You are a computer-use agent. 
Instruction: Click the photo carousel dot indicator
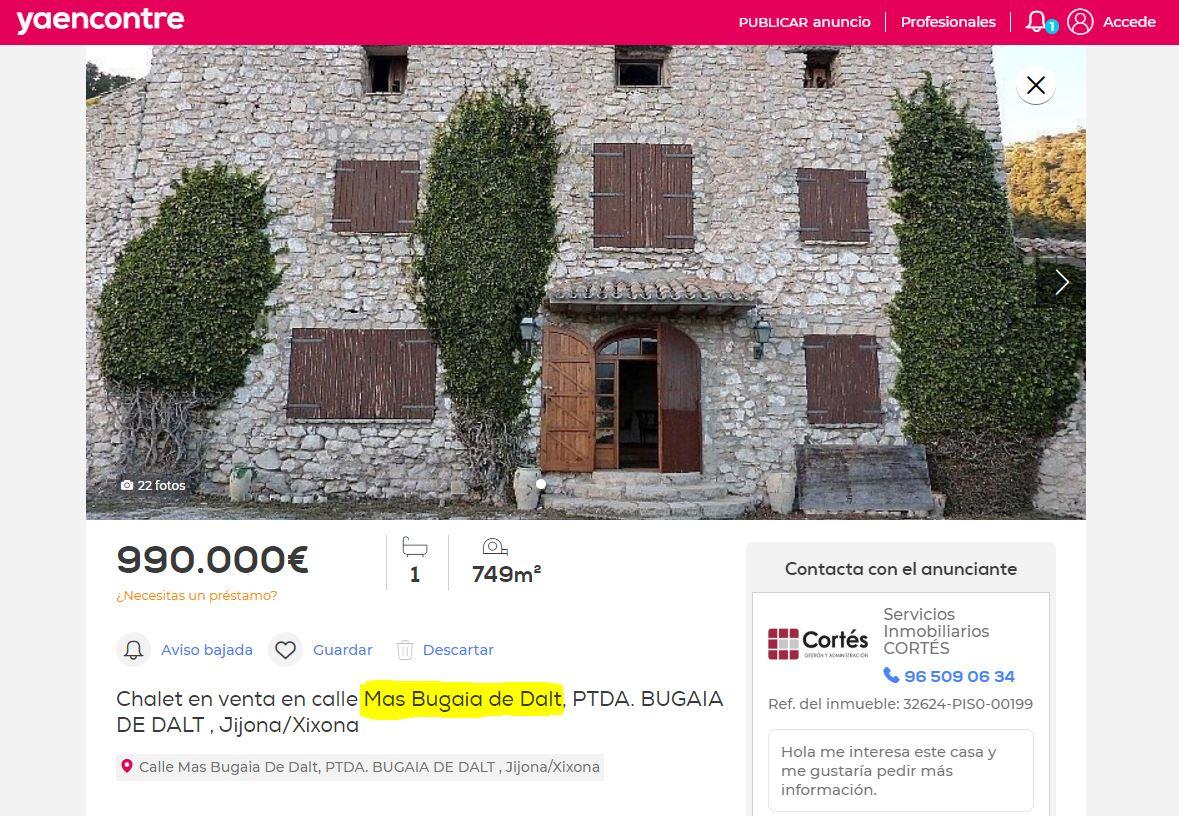(541, 484)
